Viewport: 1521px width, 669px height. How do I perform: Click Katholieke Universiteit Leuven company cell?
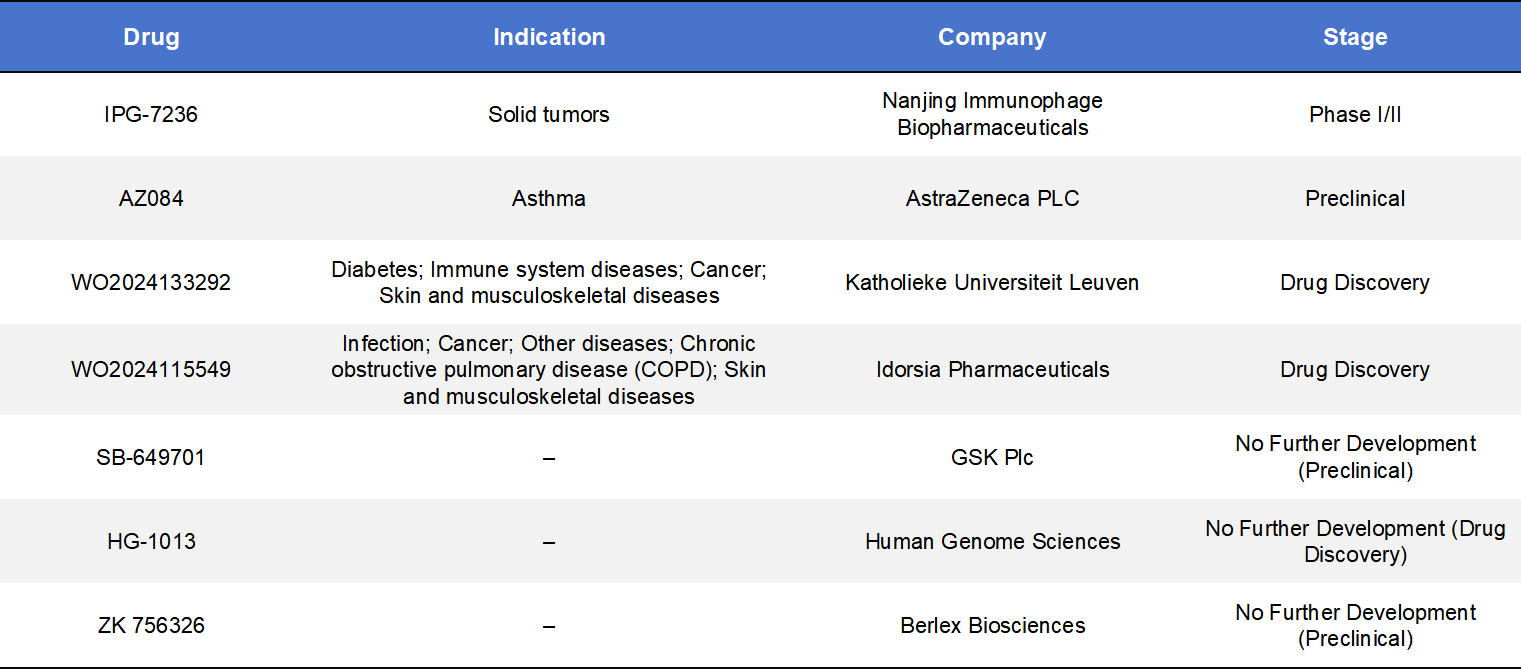992,282
